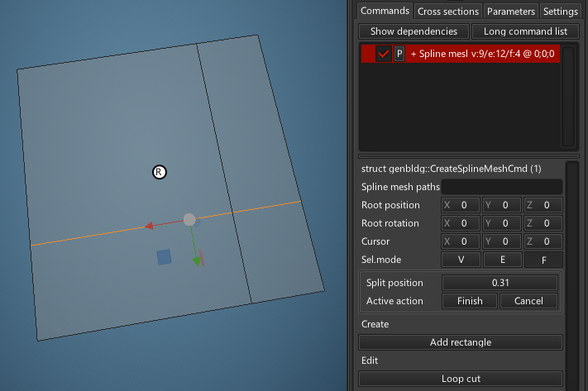The height and width of the screenshot is (391, 588).
Task: Open the Settings tab
Action: [x=560, y=12]
